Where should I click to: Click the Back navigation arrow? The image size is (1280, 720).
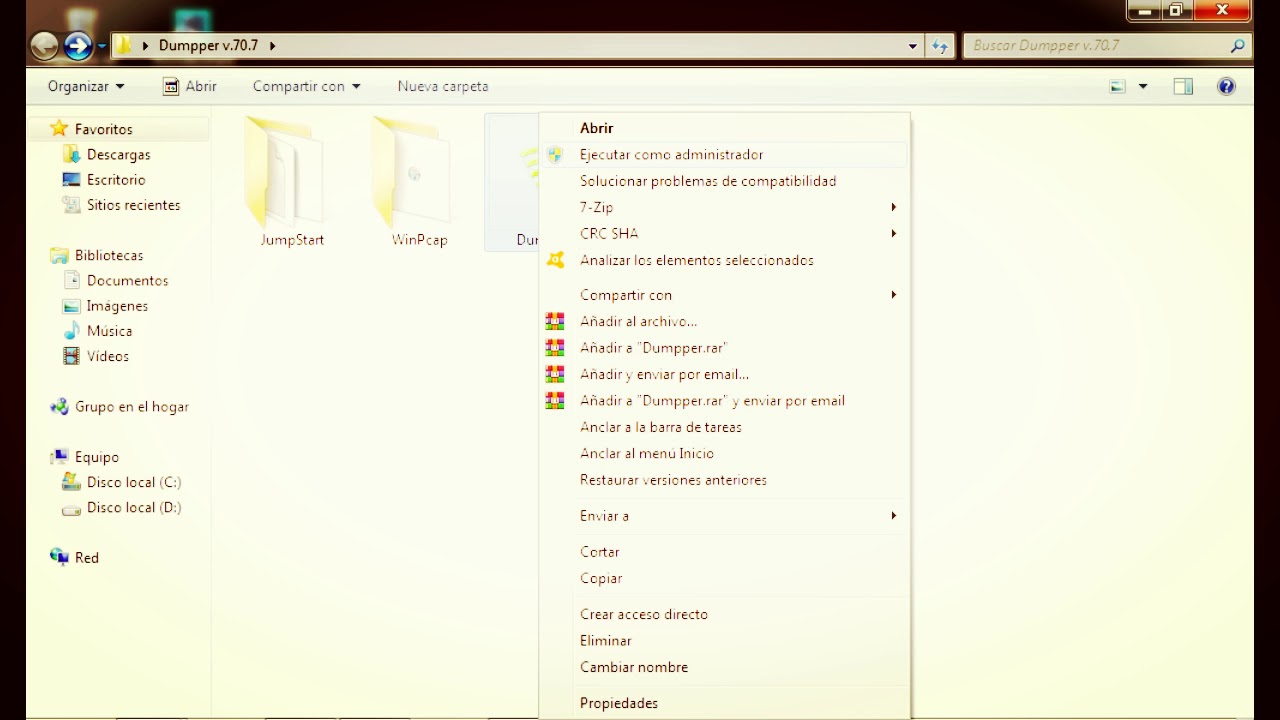pos(44,45)
